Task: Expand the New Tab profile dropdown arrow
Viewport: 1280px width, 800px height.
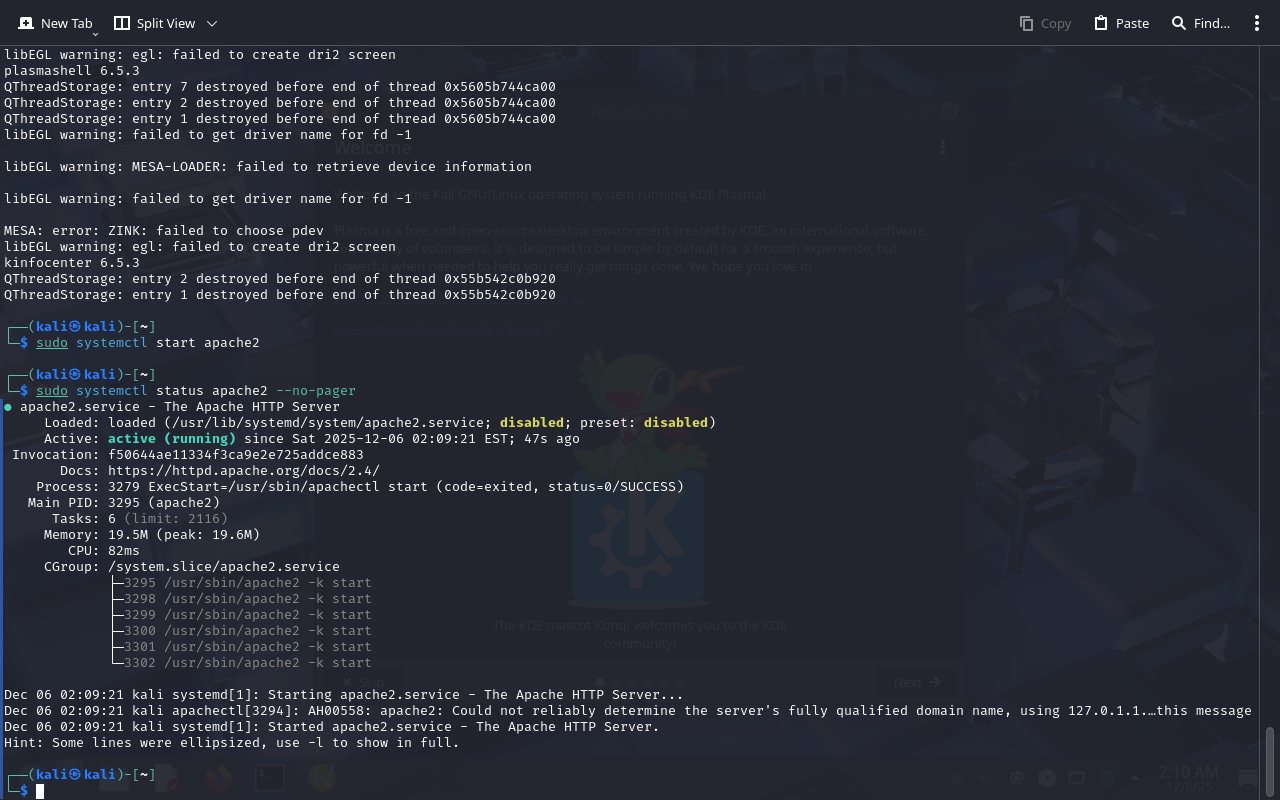Action: click(95, 33)
